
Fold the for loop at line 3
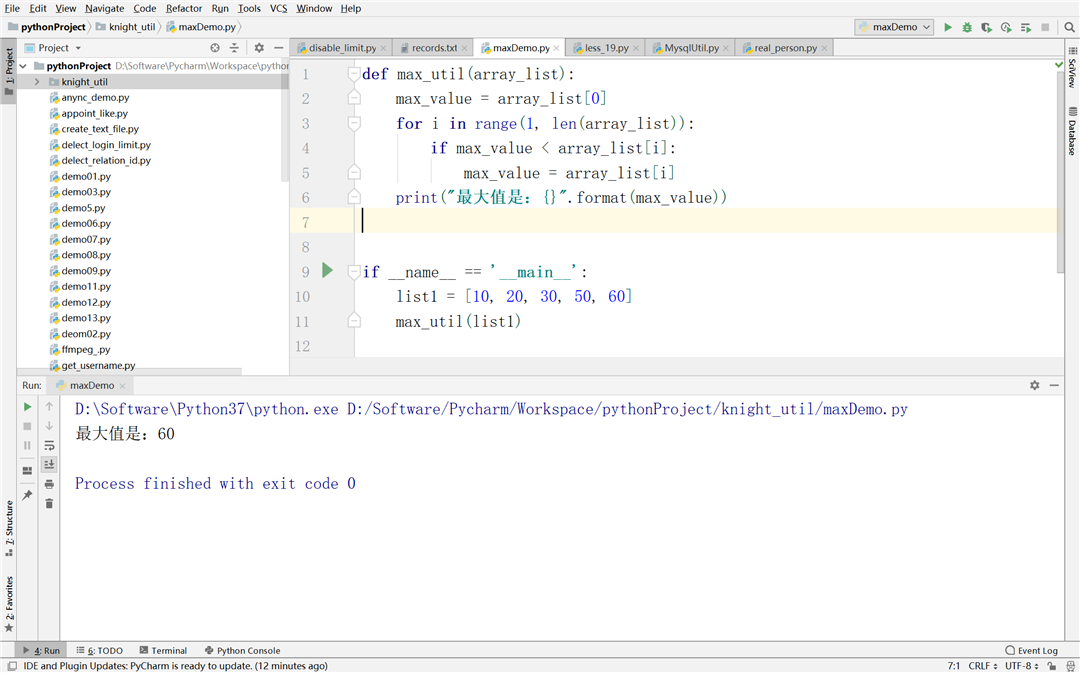[x=354, y=123]
